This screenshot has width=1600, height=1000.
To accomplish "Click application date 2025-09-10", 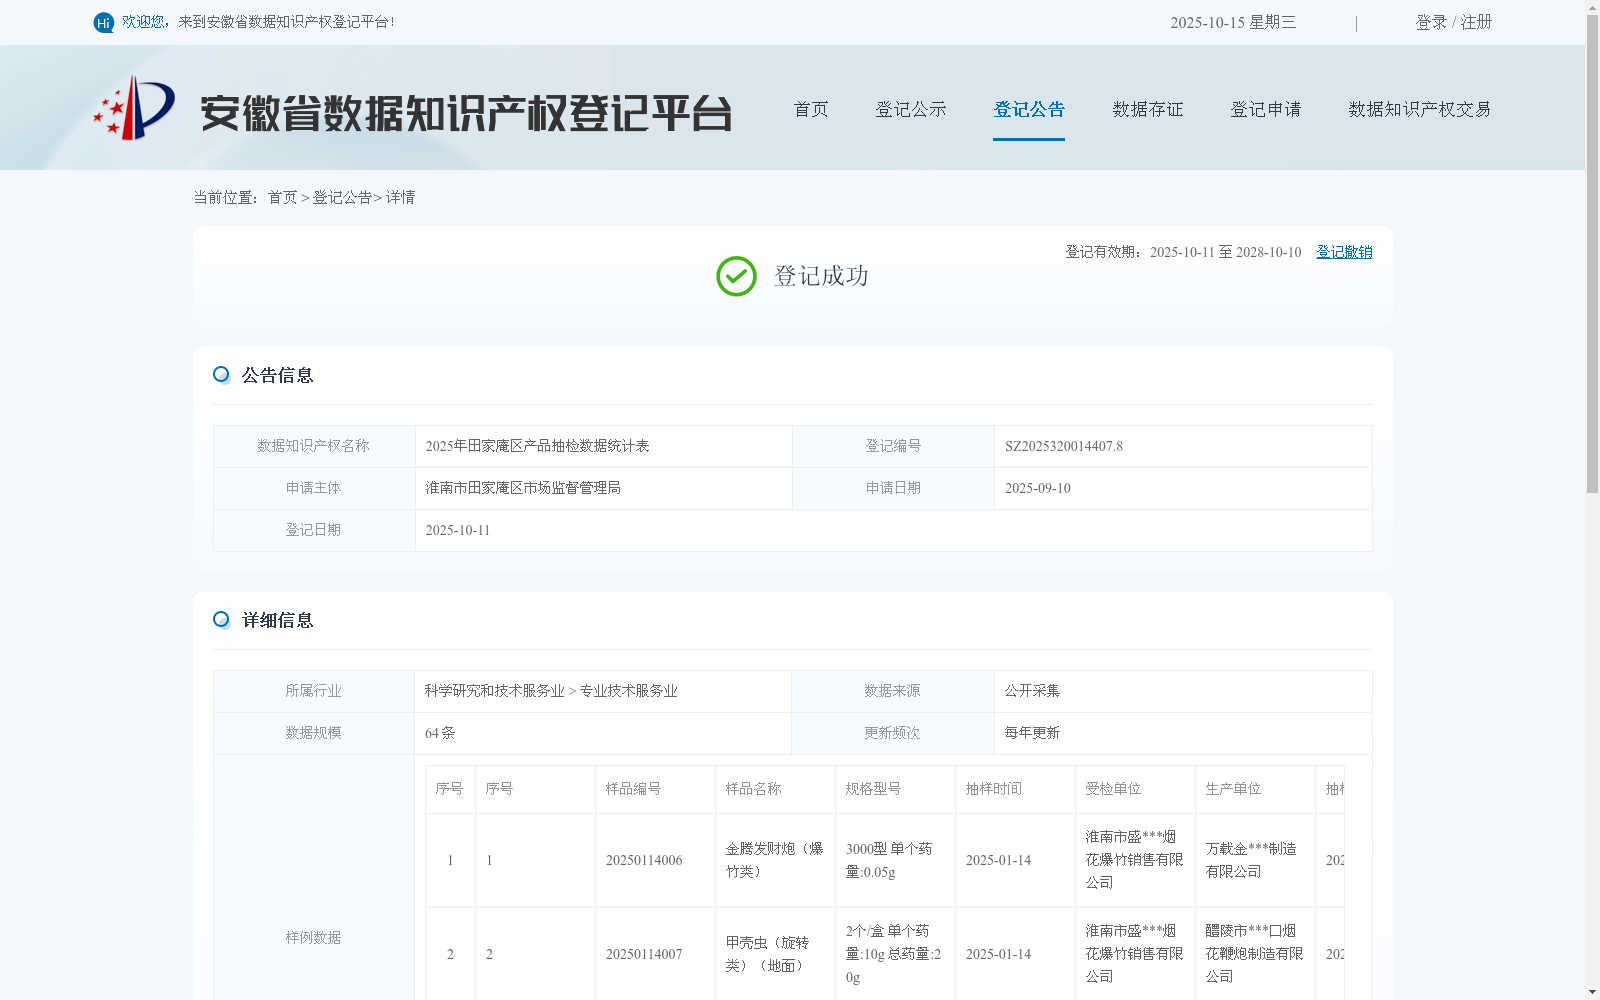I will point(1038,488).
